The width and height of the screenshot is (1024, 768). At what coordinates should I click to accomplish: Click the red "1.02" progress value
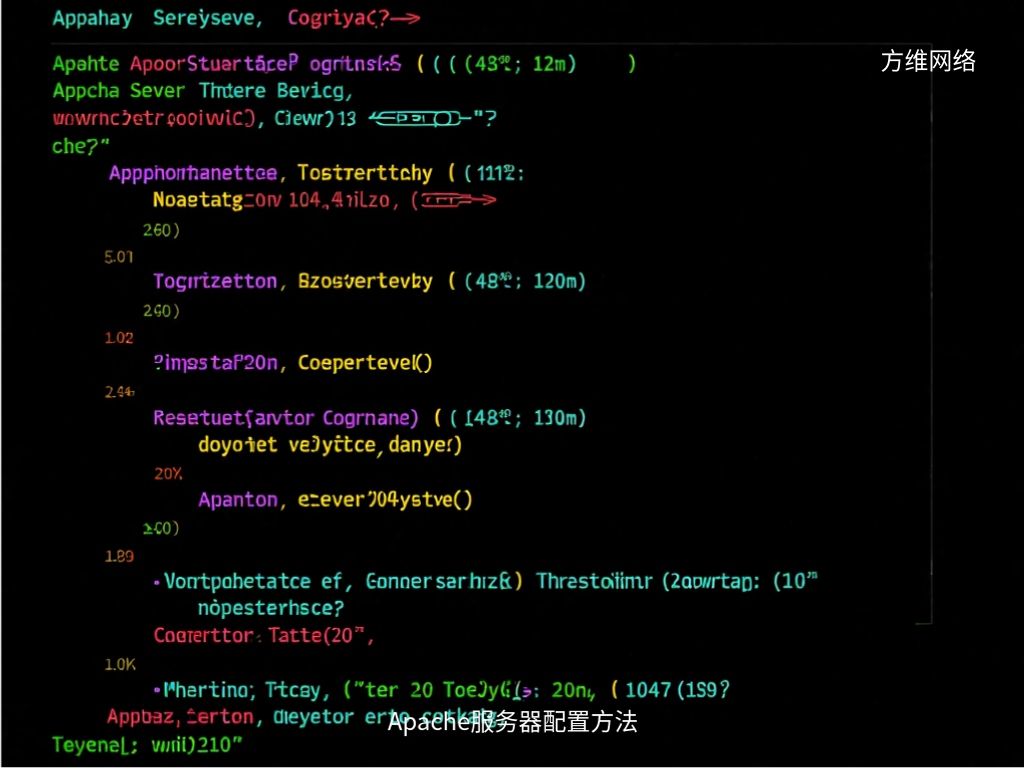pos(117,338)
